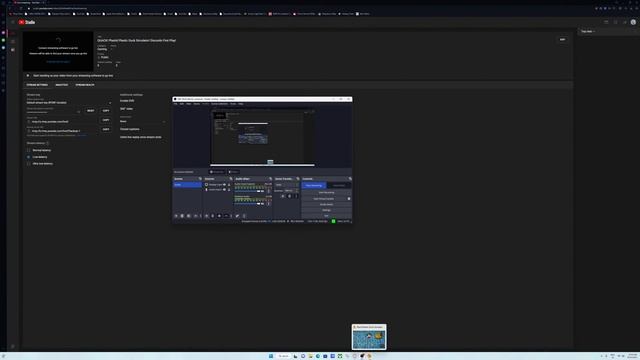The image size is (640, 360).
Task: Switch to the Stream Health tab
Action: coord(85,85)
